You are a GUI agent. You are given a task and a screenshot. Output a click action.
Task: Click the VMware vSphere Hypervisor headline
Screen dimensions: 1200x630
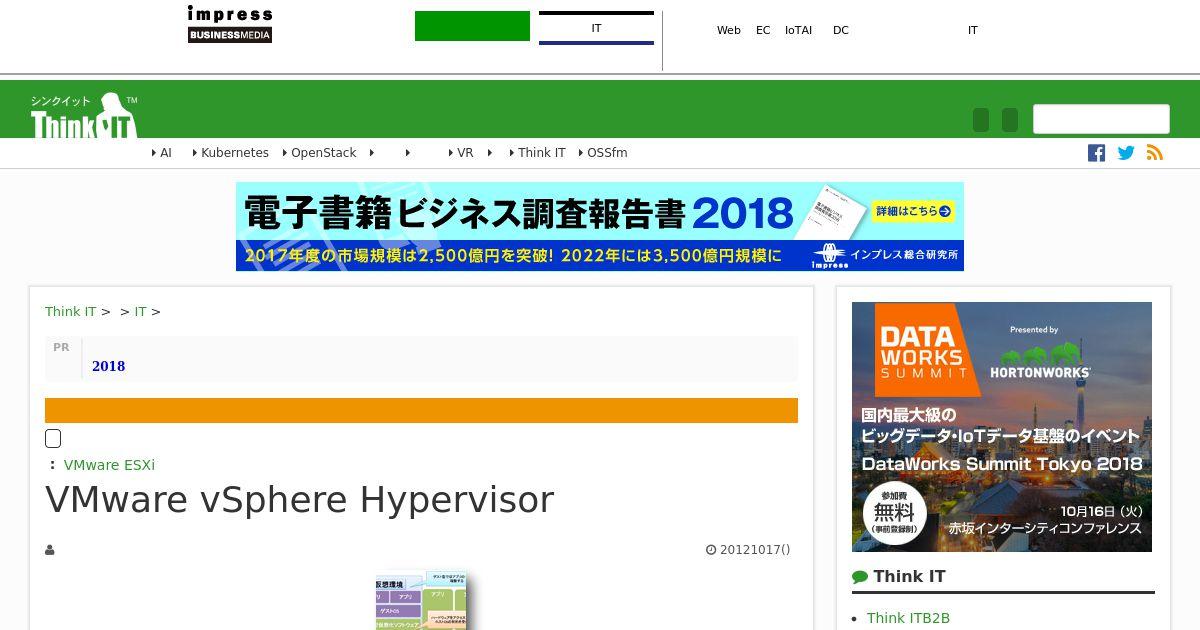click(x=299, y=499)
